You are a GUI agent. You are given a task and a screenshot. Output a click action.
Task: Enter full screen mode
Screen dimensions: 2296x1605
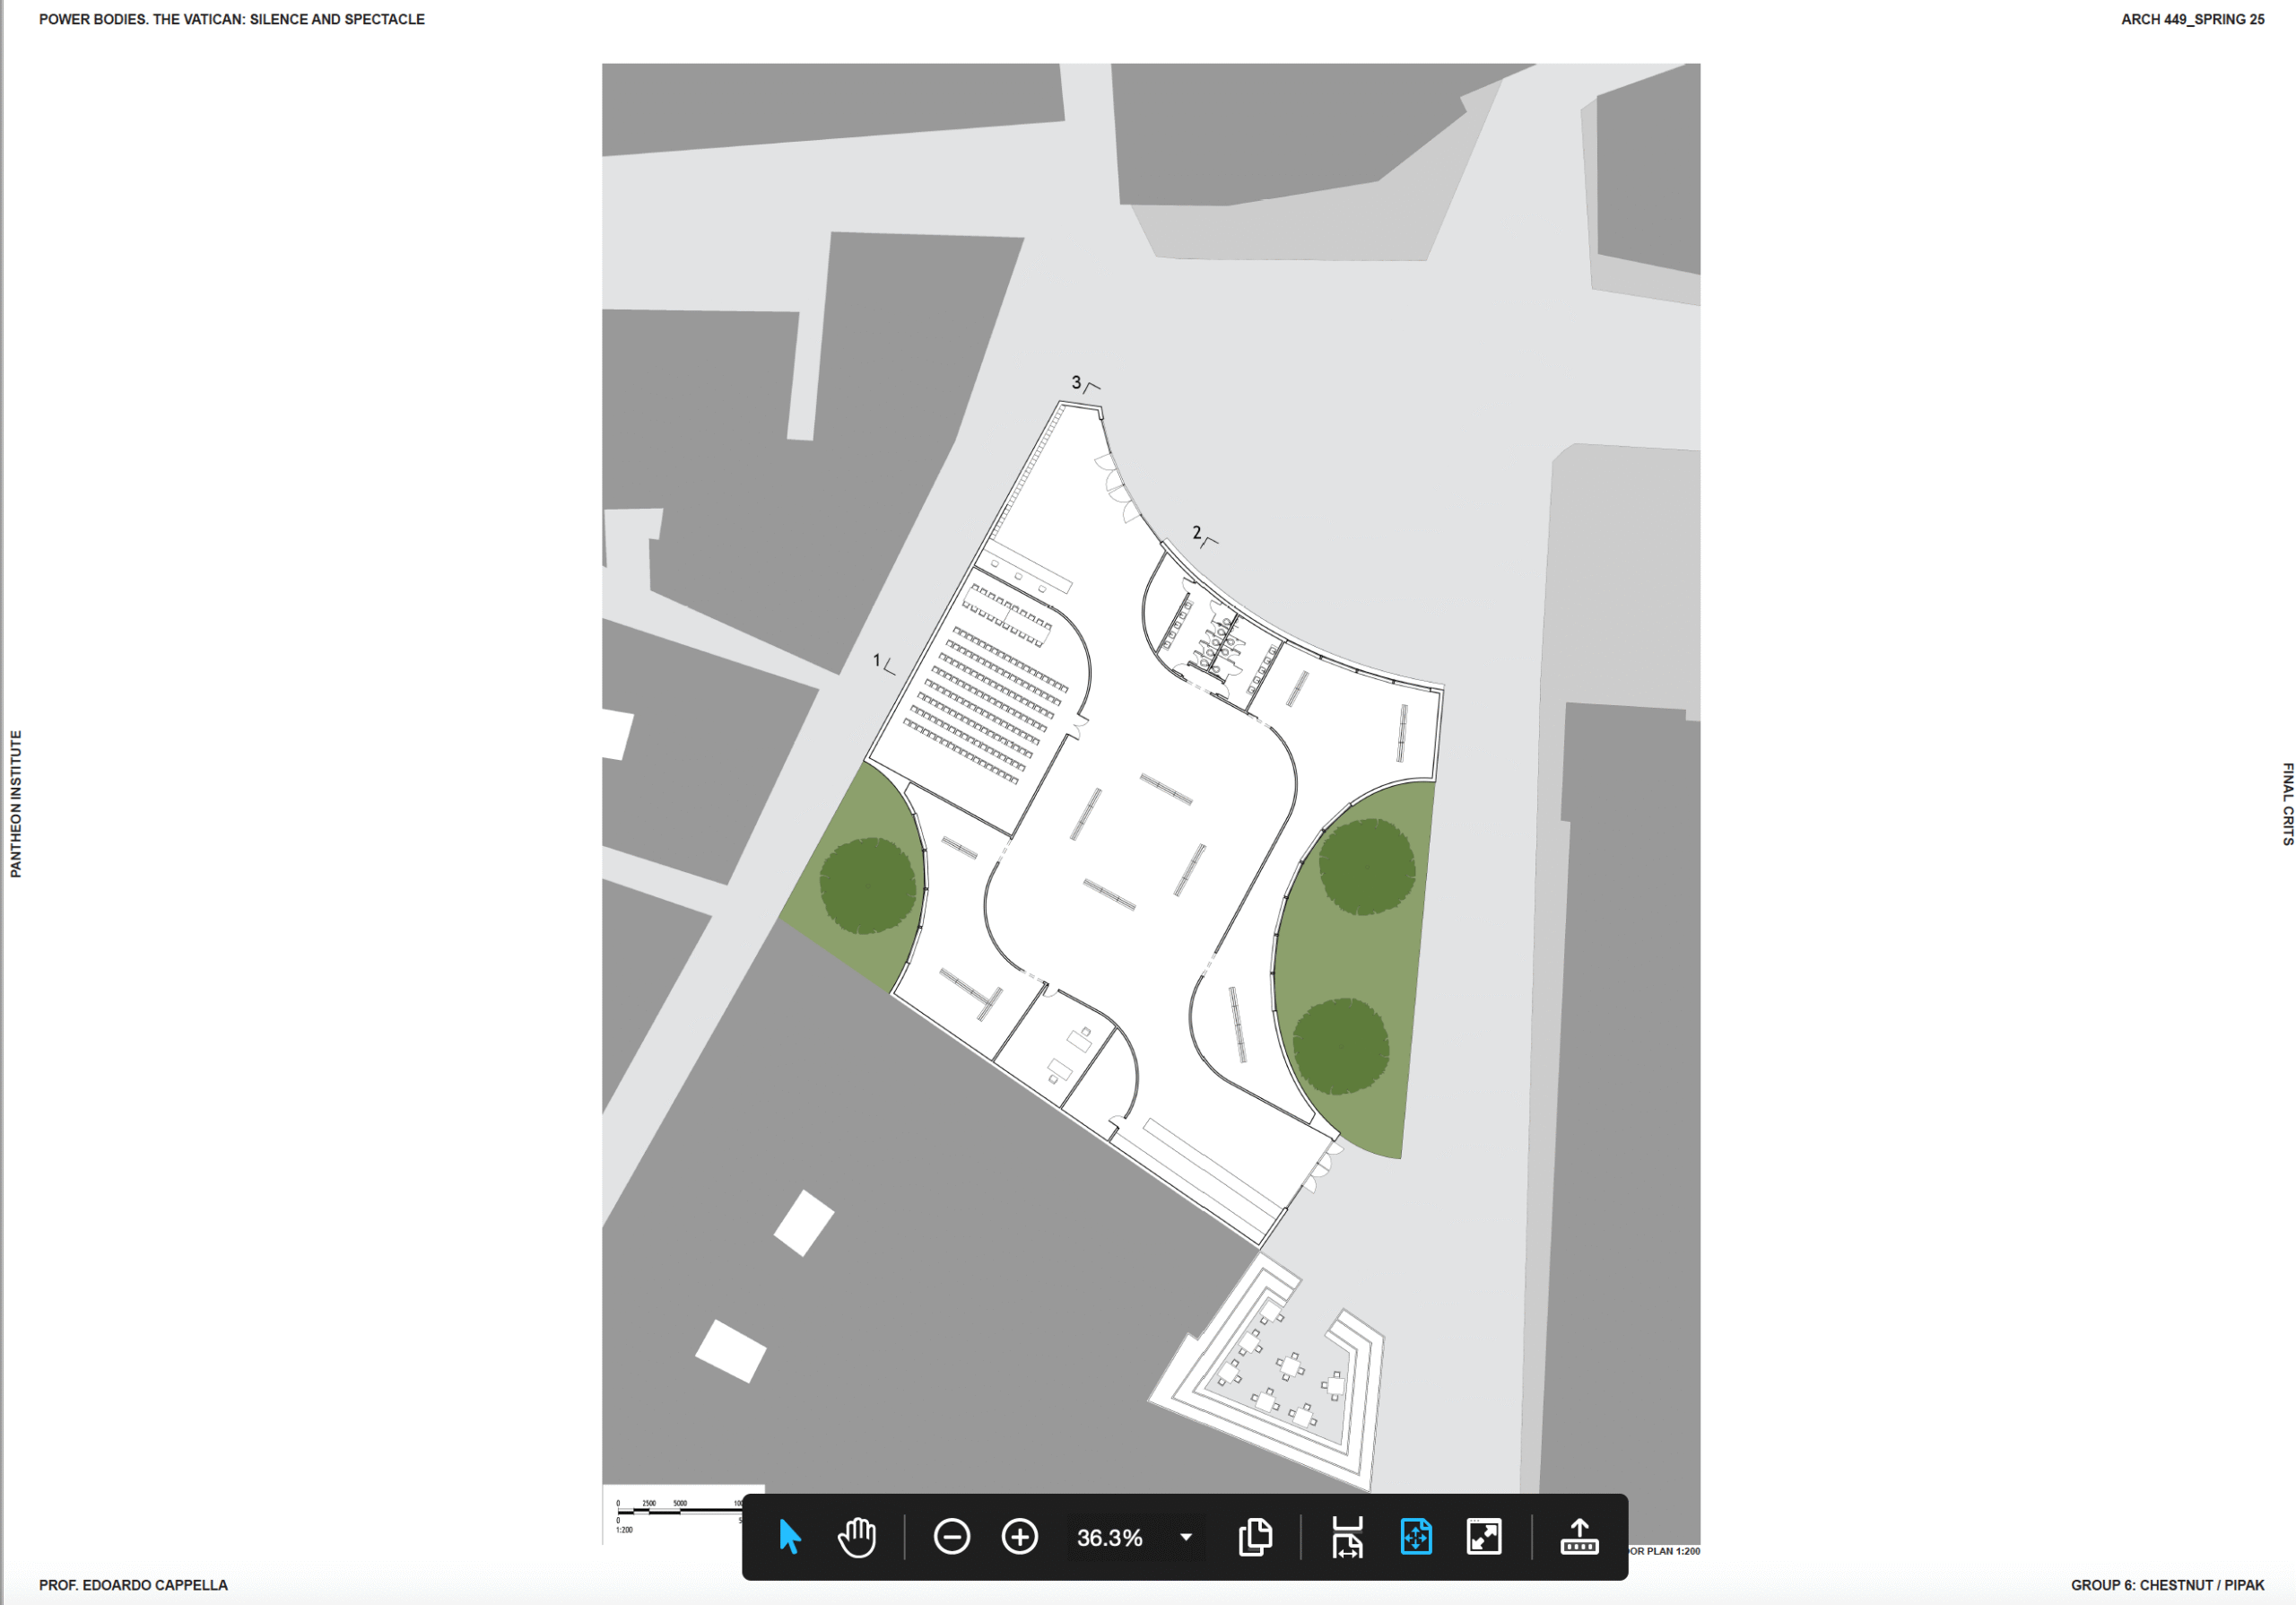(x=1484, y=1537)
